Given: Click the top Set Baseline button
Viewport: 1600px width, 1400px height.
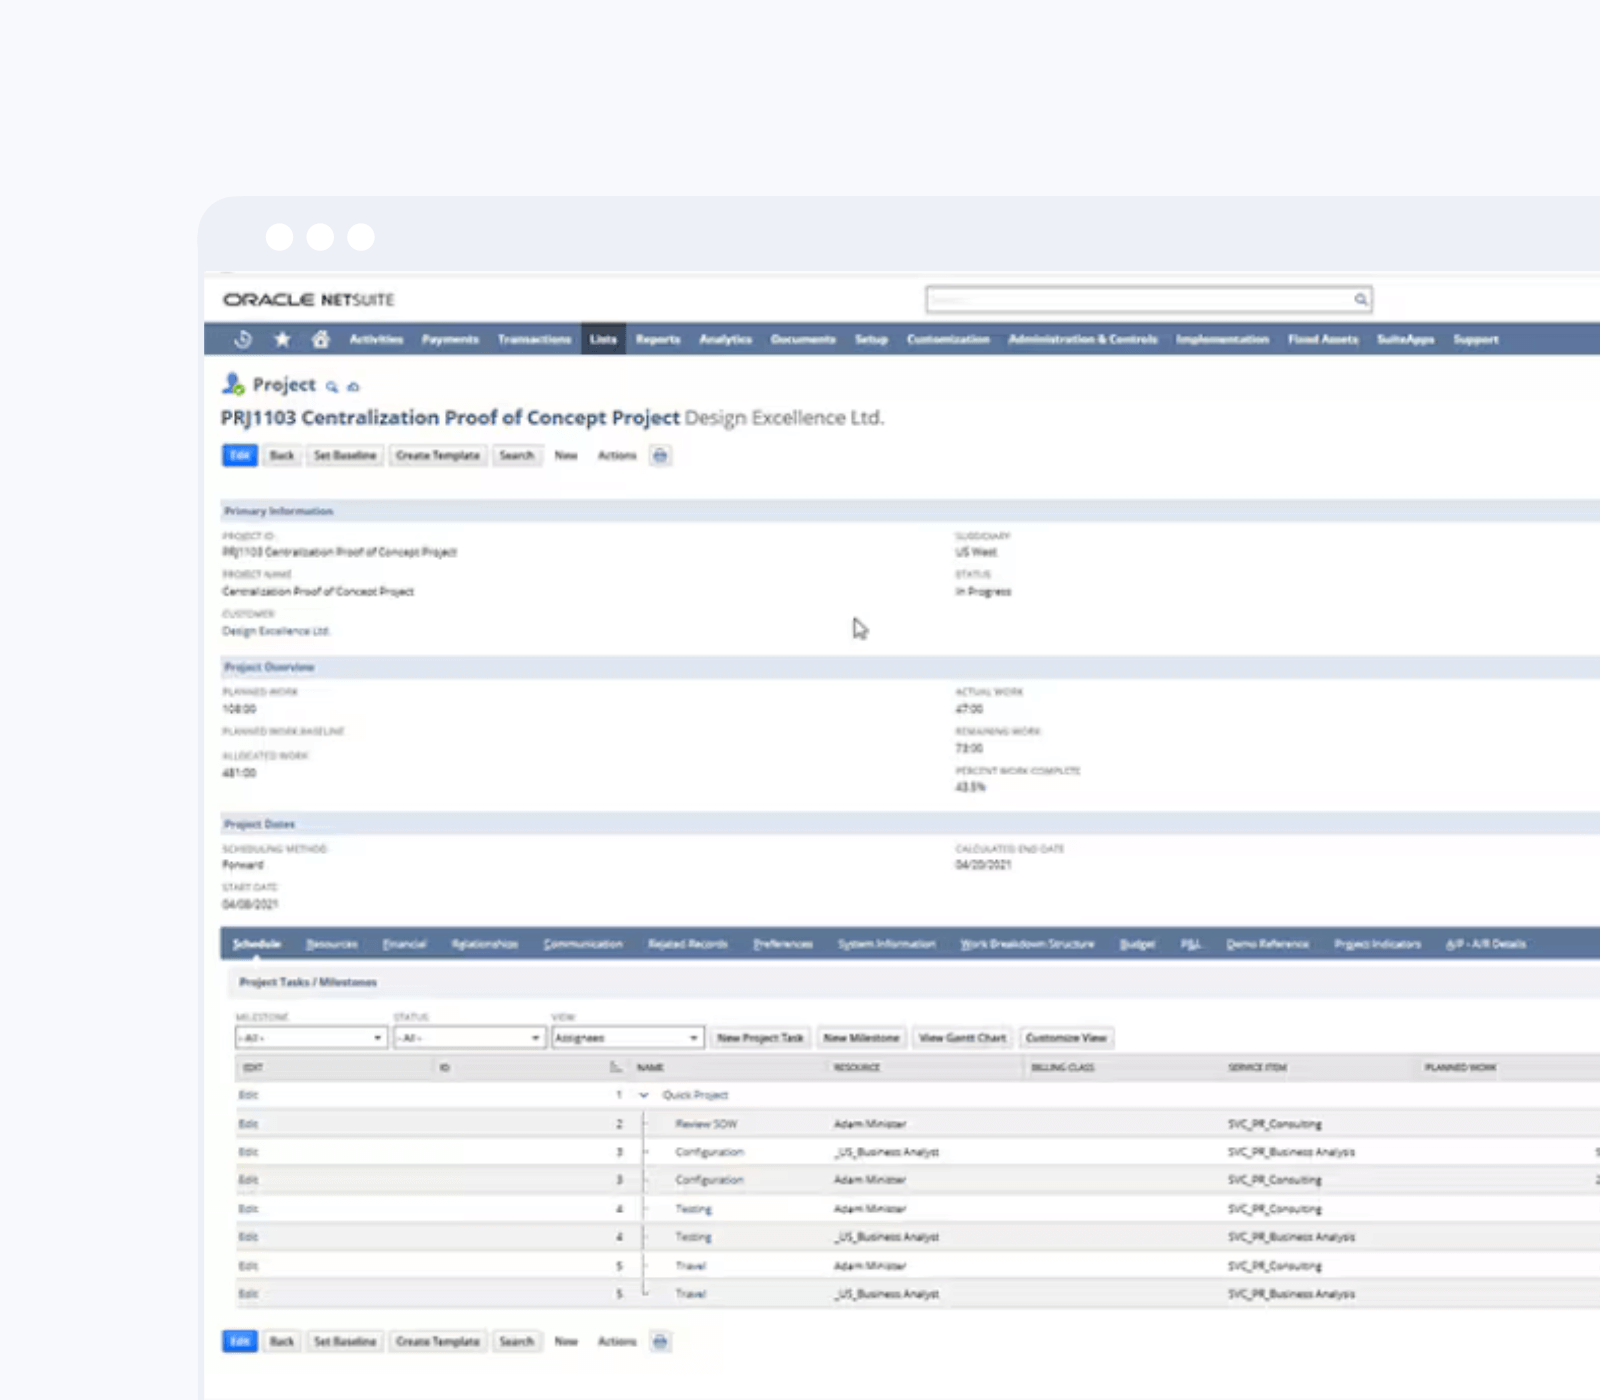Looking at the screenshot, I should tap(345, 456).
